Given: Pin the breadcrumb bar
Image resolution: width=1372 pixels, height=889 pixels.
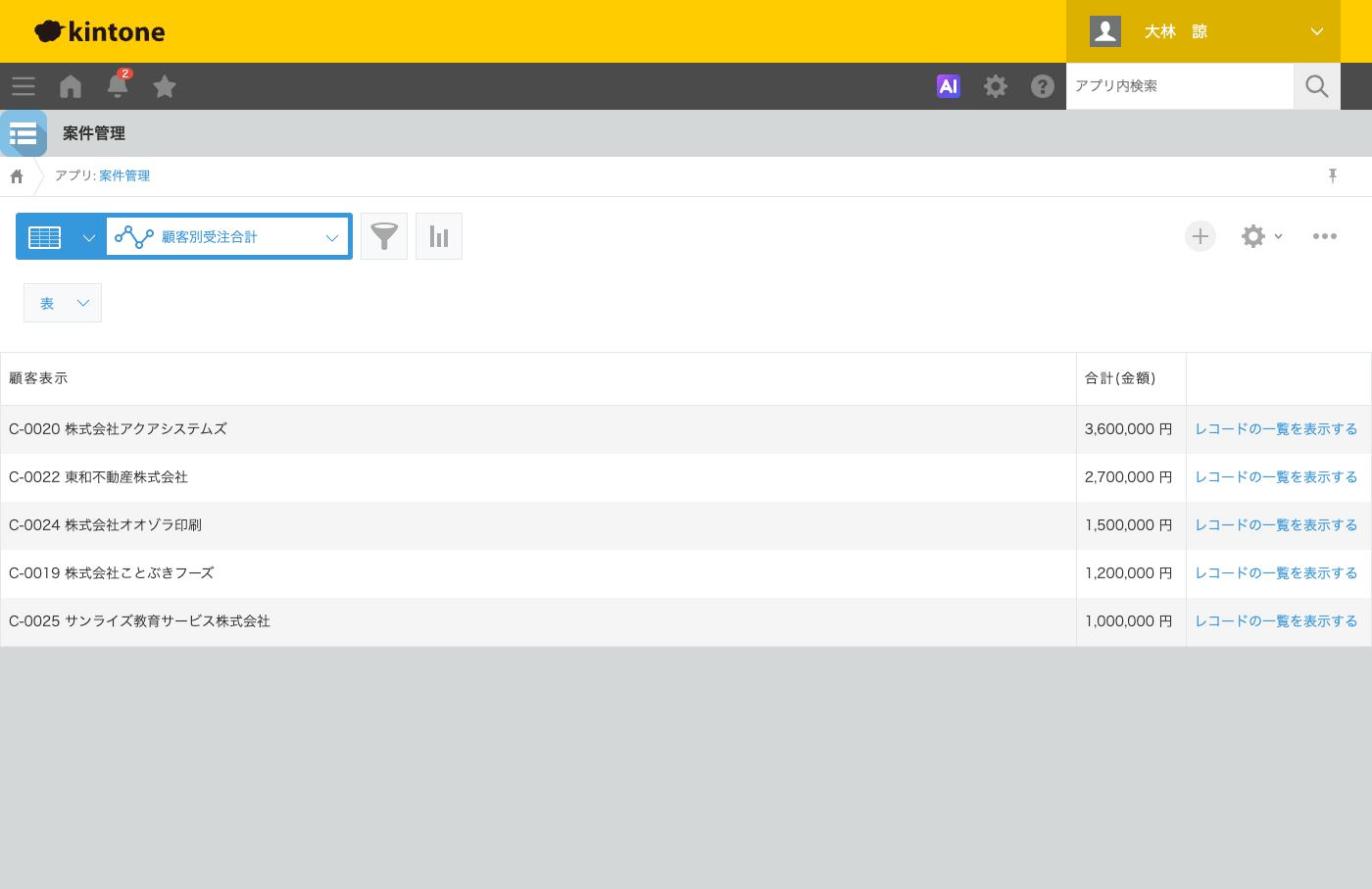Looking at the screenshot, I should [x=1332, y=176].
